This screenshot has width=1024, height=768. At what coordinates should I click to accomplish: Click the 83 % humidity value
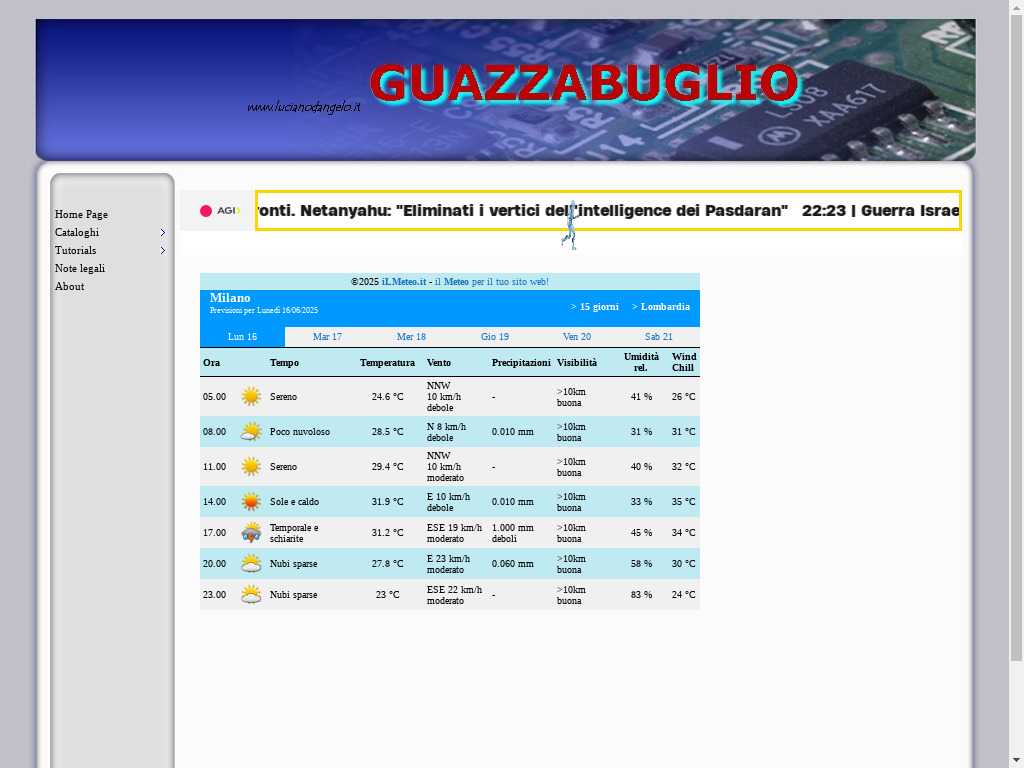point(641,595)
